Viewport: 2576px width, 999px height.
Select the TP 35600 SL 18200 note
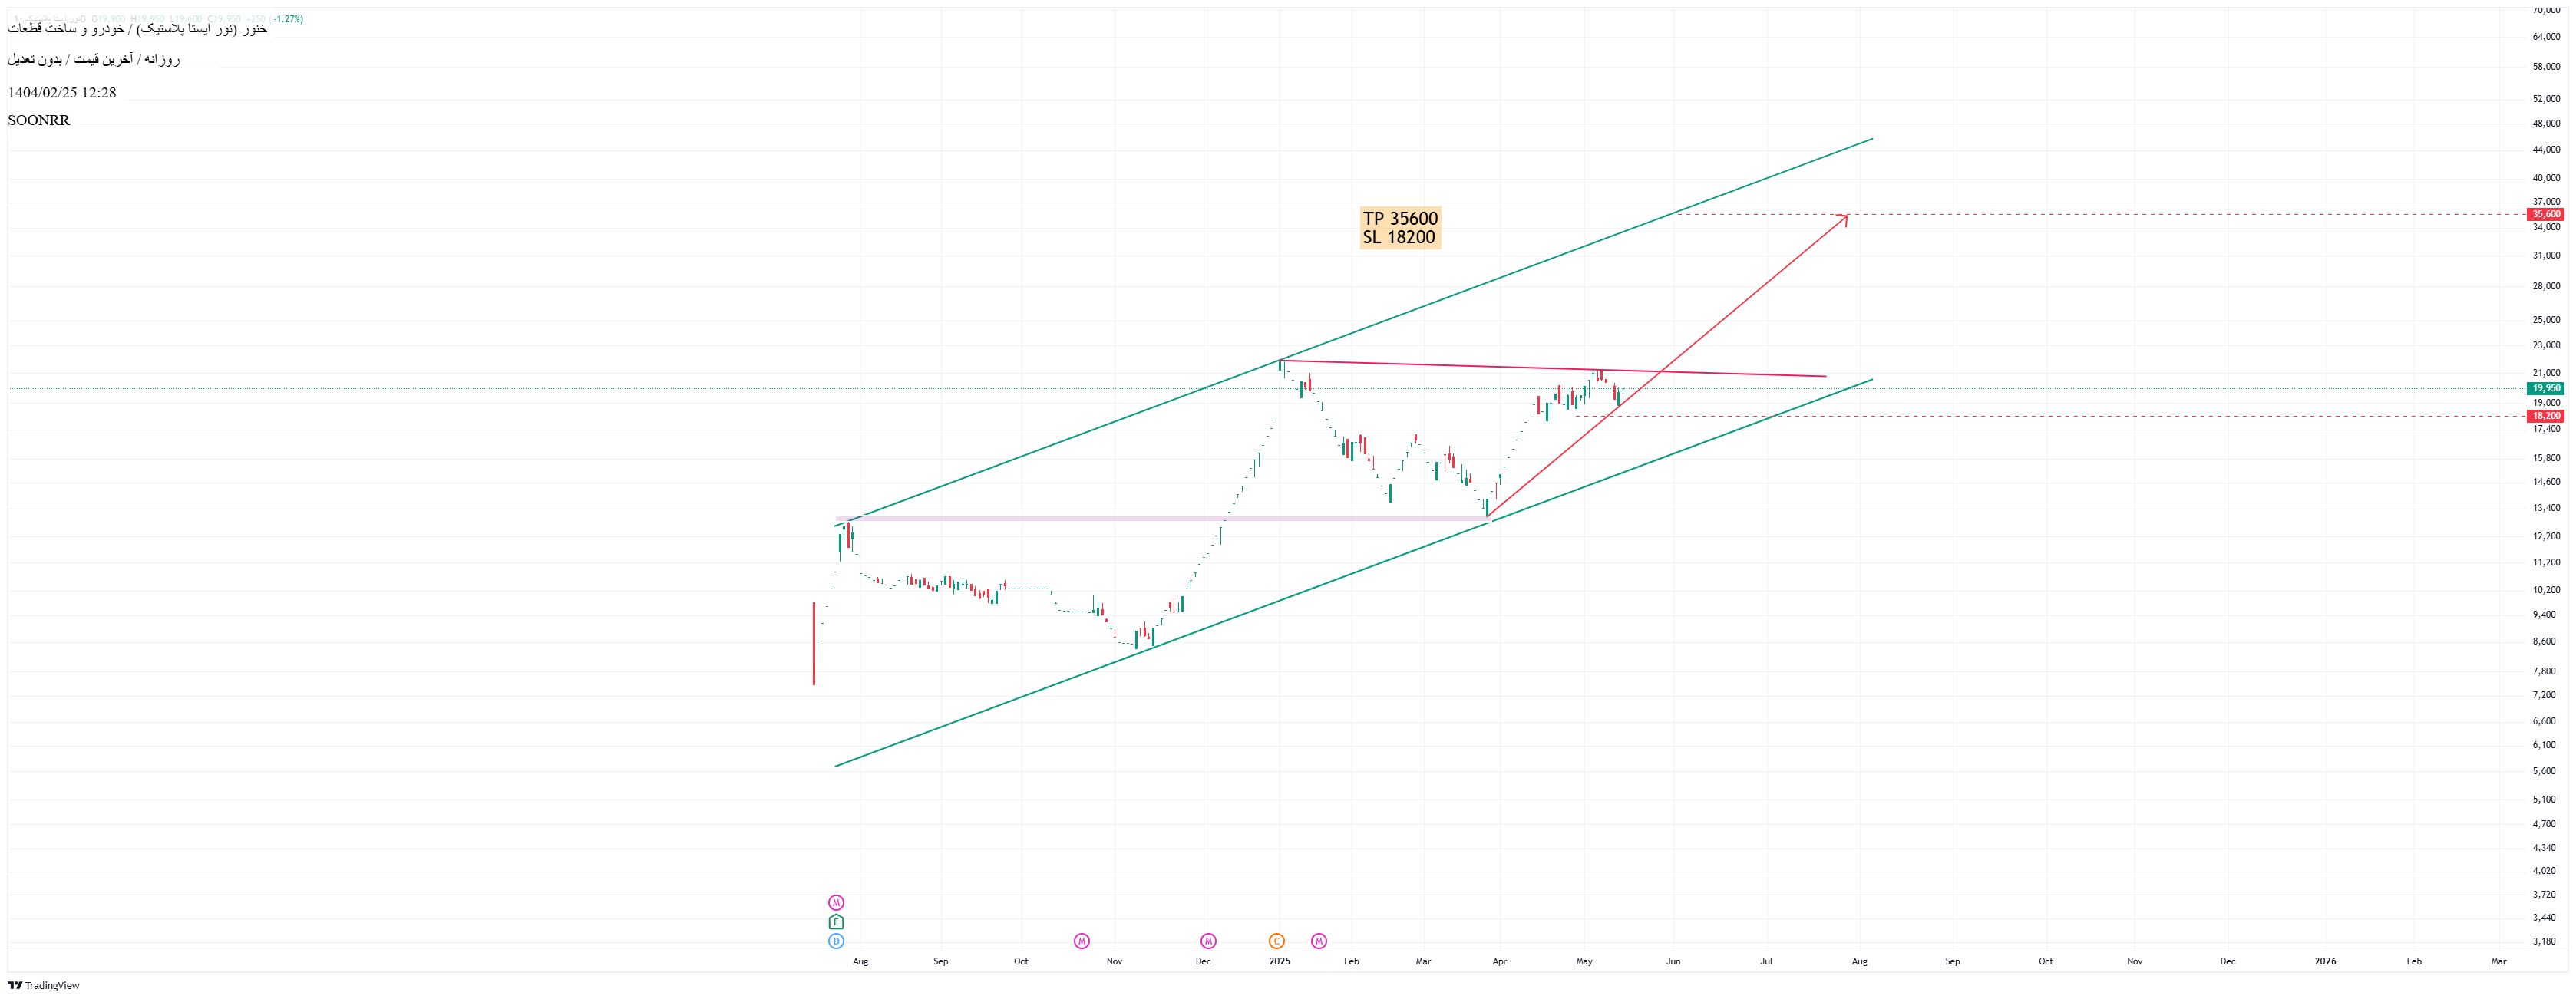click(1399, 228)
